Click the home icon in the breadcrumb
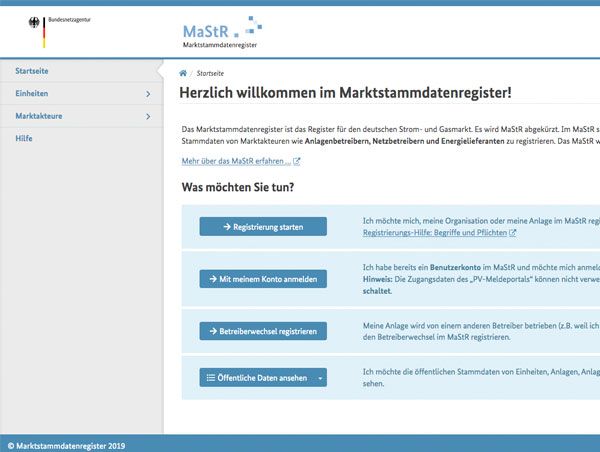This screenshot has height=452, width=600. point(183,73)
